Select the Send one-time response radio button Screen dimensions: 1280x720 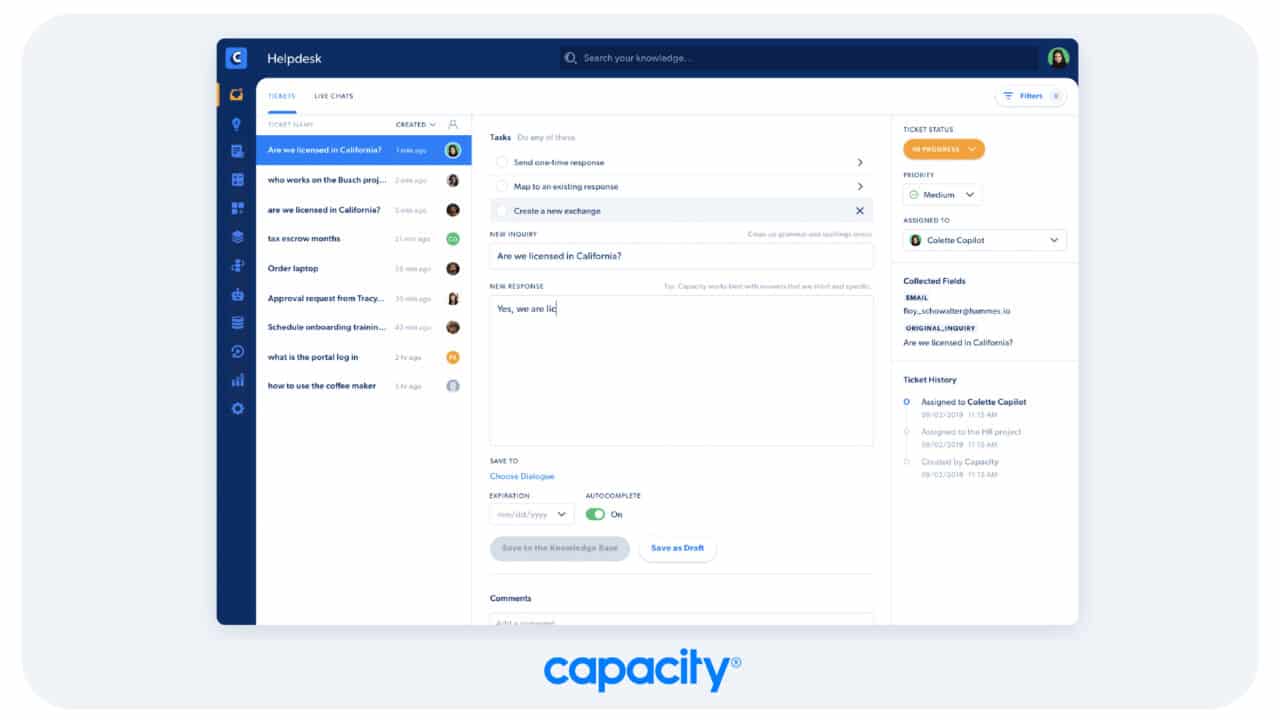[x=502, y=162]
